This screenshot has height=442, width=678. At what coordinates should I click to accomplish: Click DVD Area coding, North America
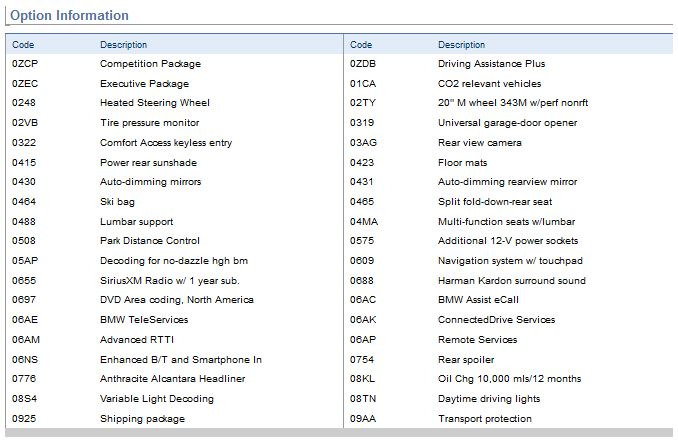click(177, 300)
